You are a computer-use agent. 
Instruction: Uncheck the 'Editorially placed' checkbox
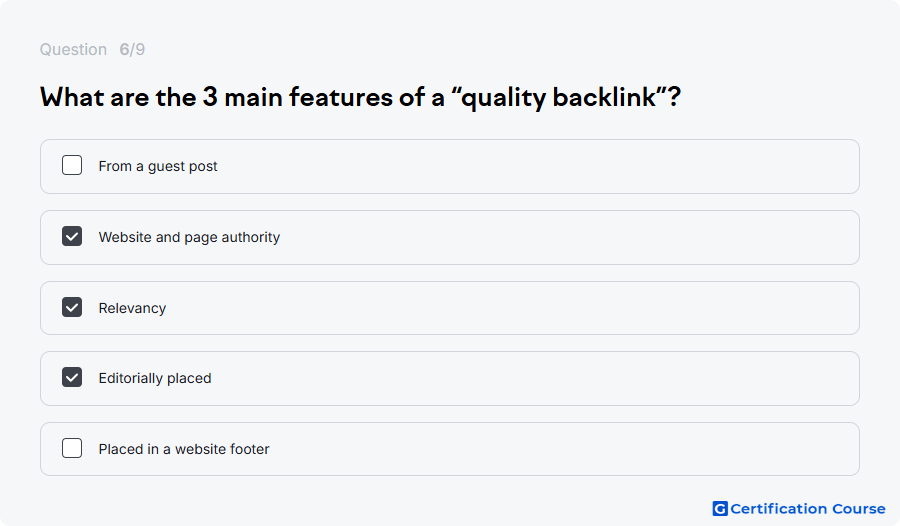pyautogui.click(x=72, y=377)
